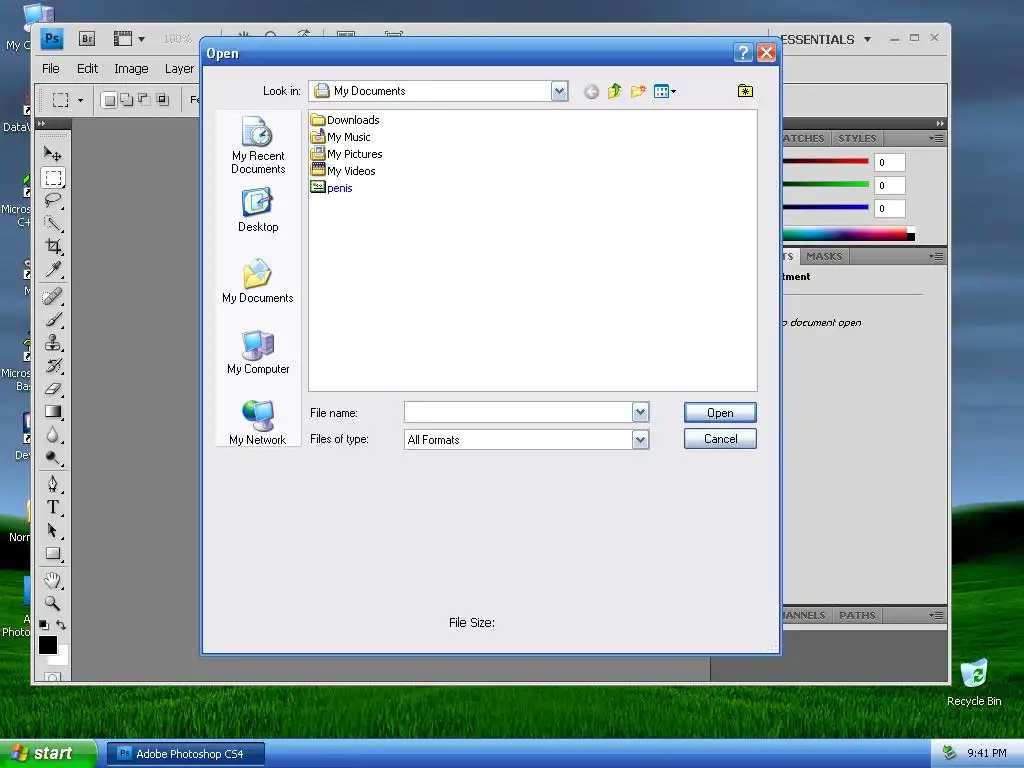Image resolution: width=1024 pixels, height=768 pixels.
Task: Open the Image menu
Action: [131, 69]
